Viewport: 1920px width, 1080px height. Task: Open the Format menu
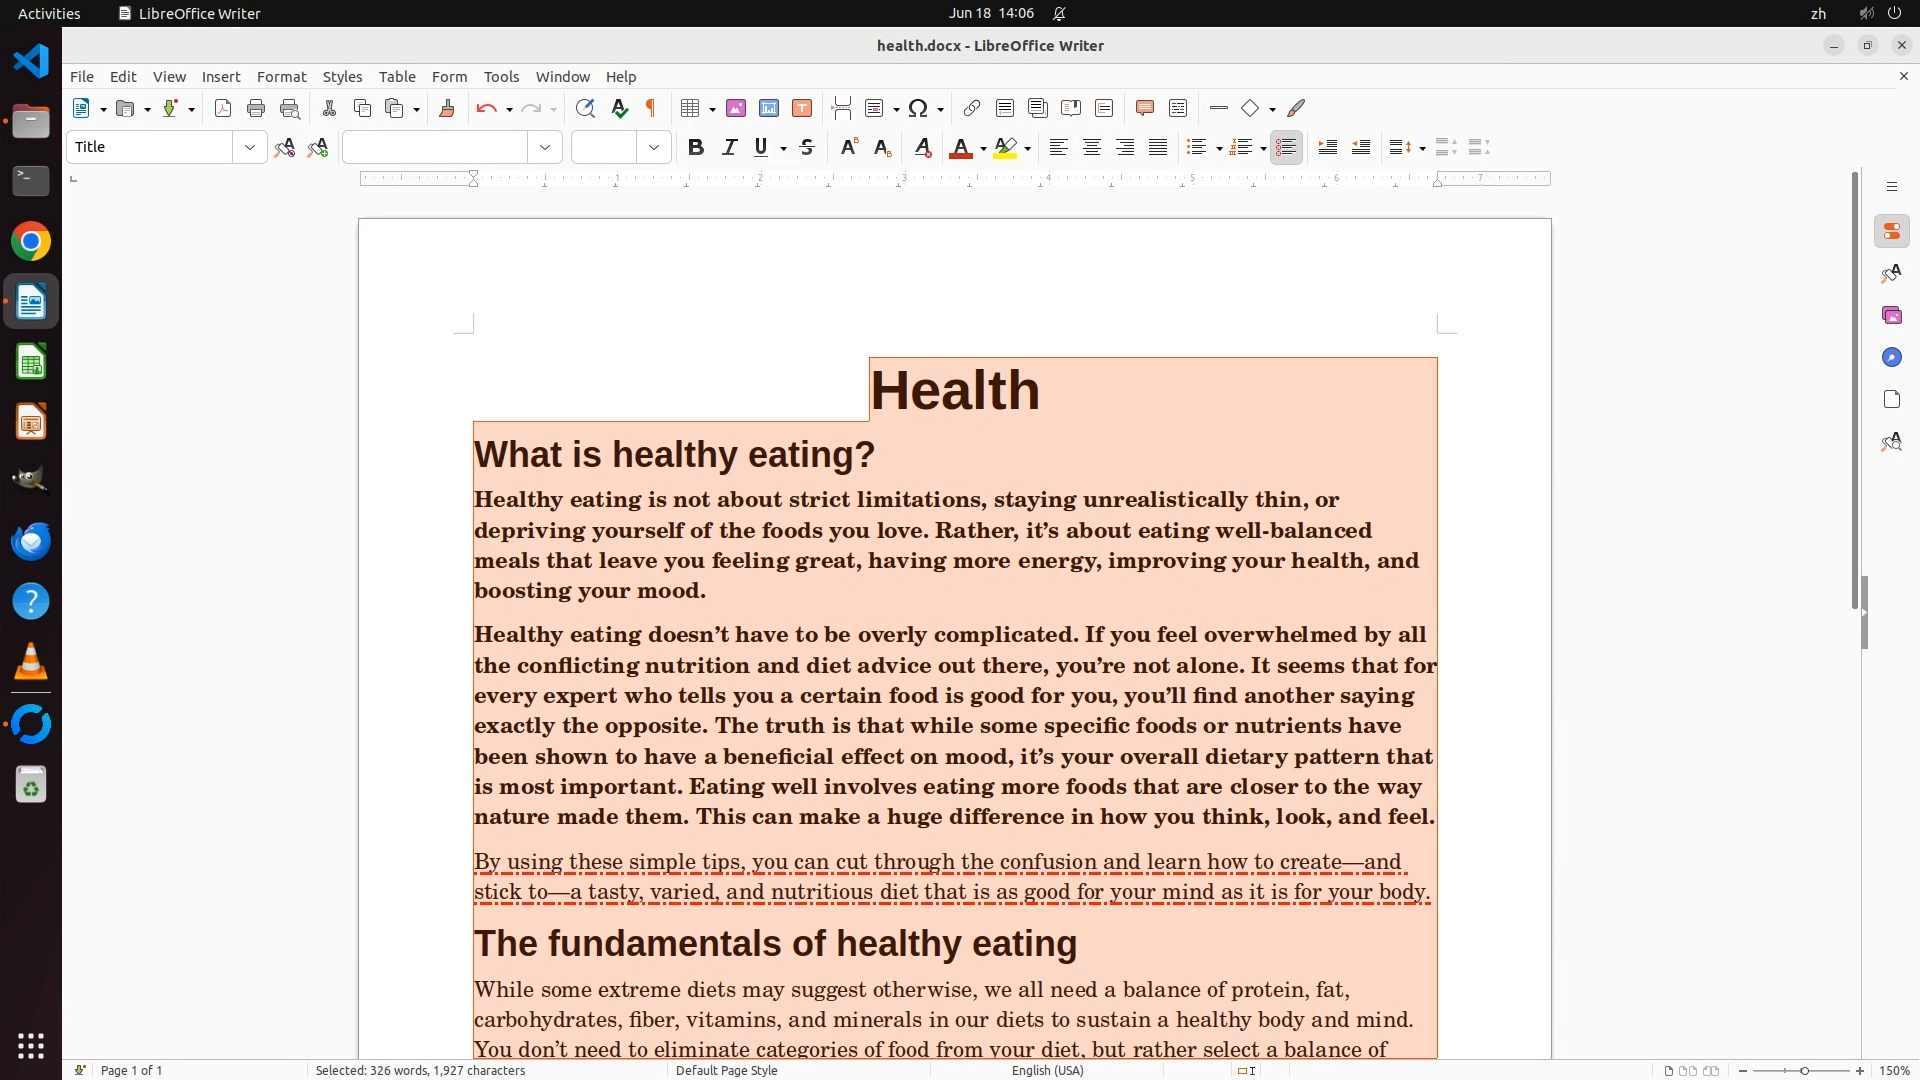[281, 77]
